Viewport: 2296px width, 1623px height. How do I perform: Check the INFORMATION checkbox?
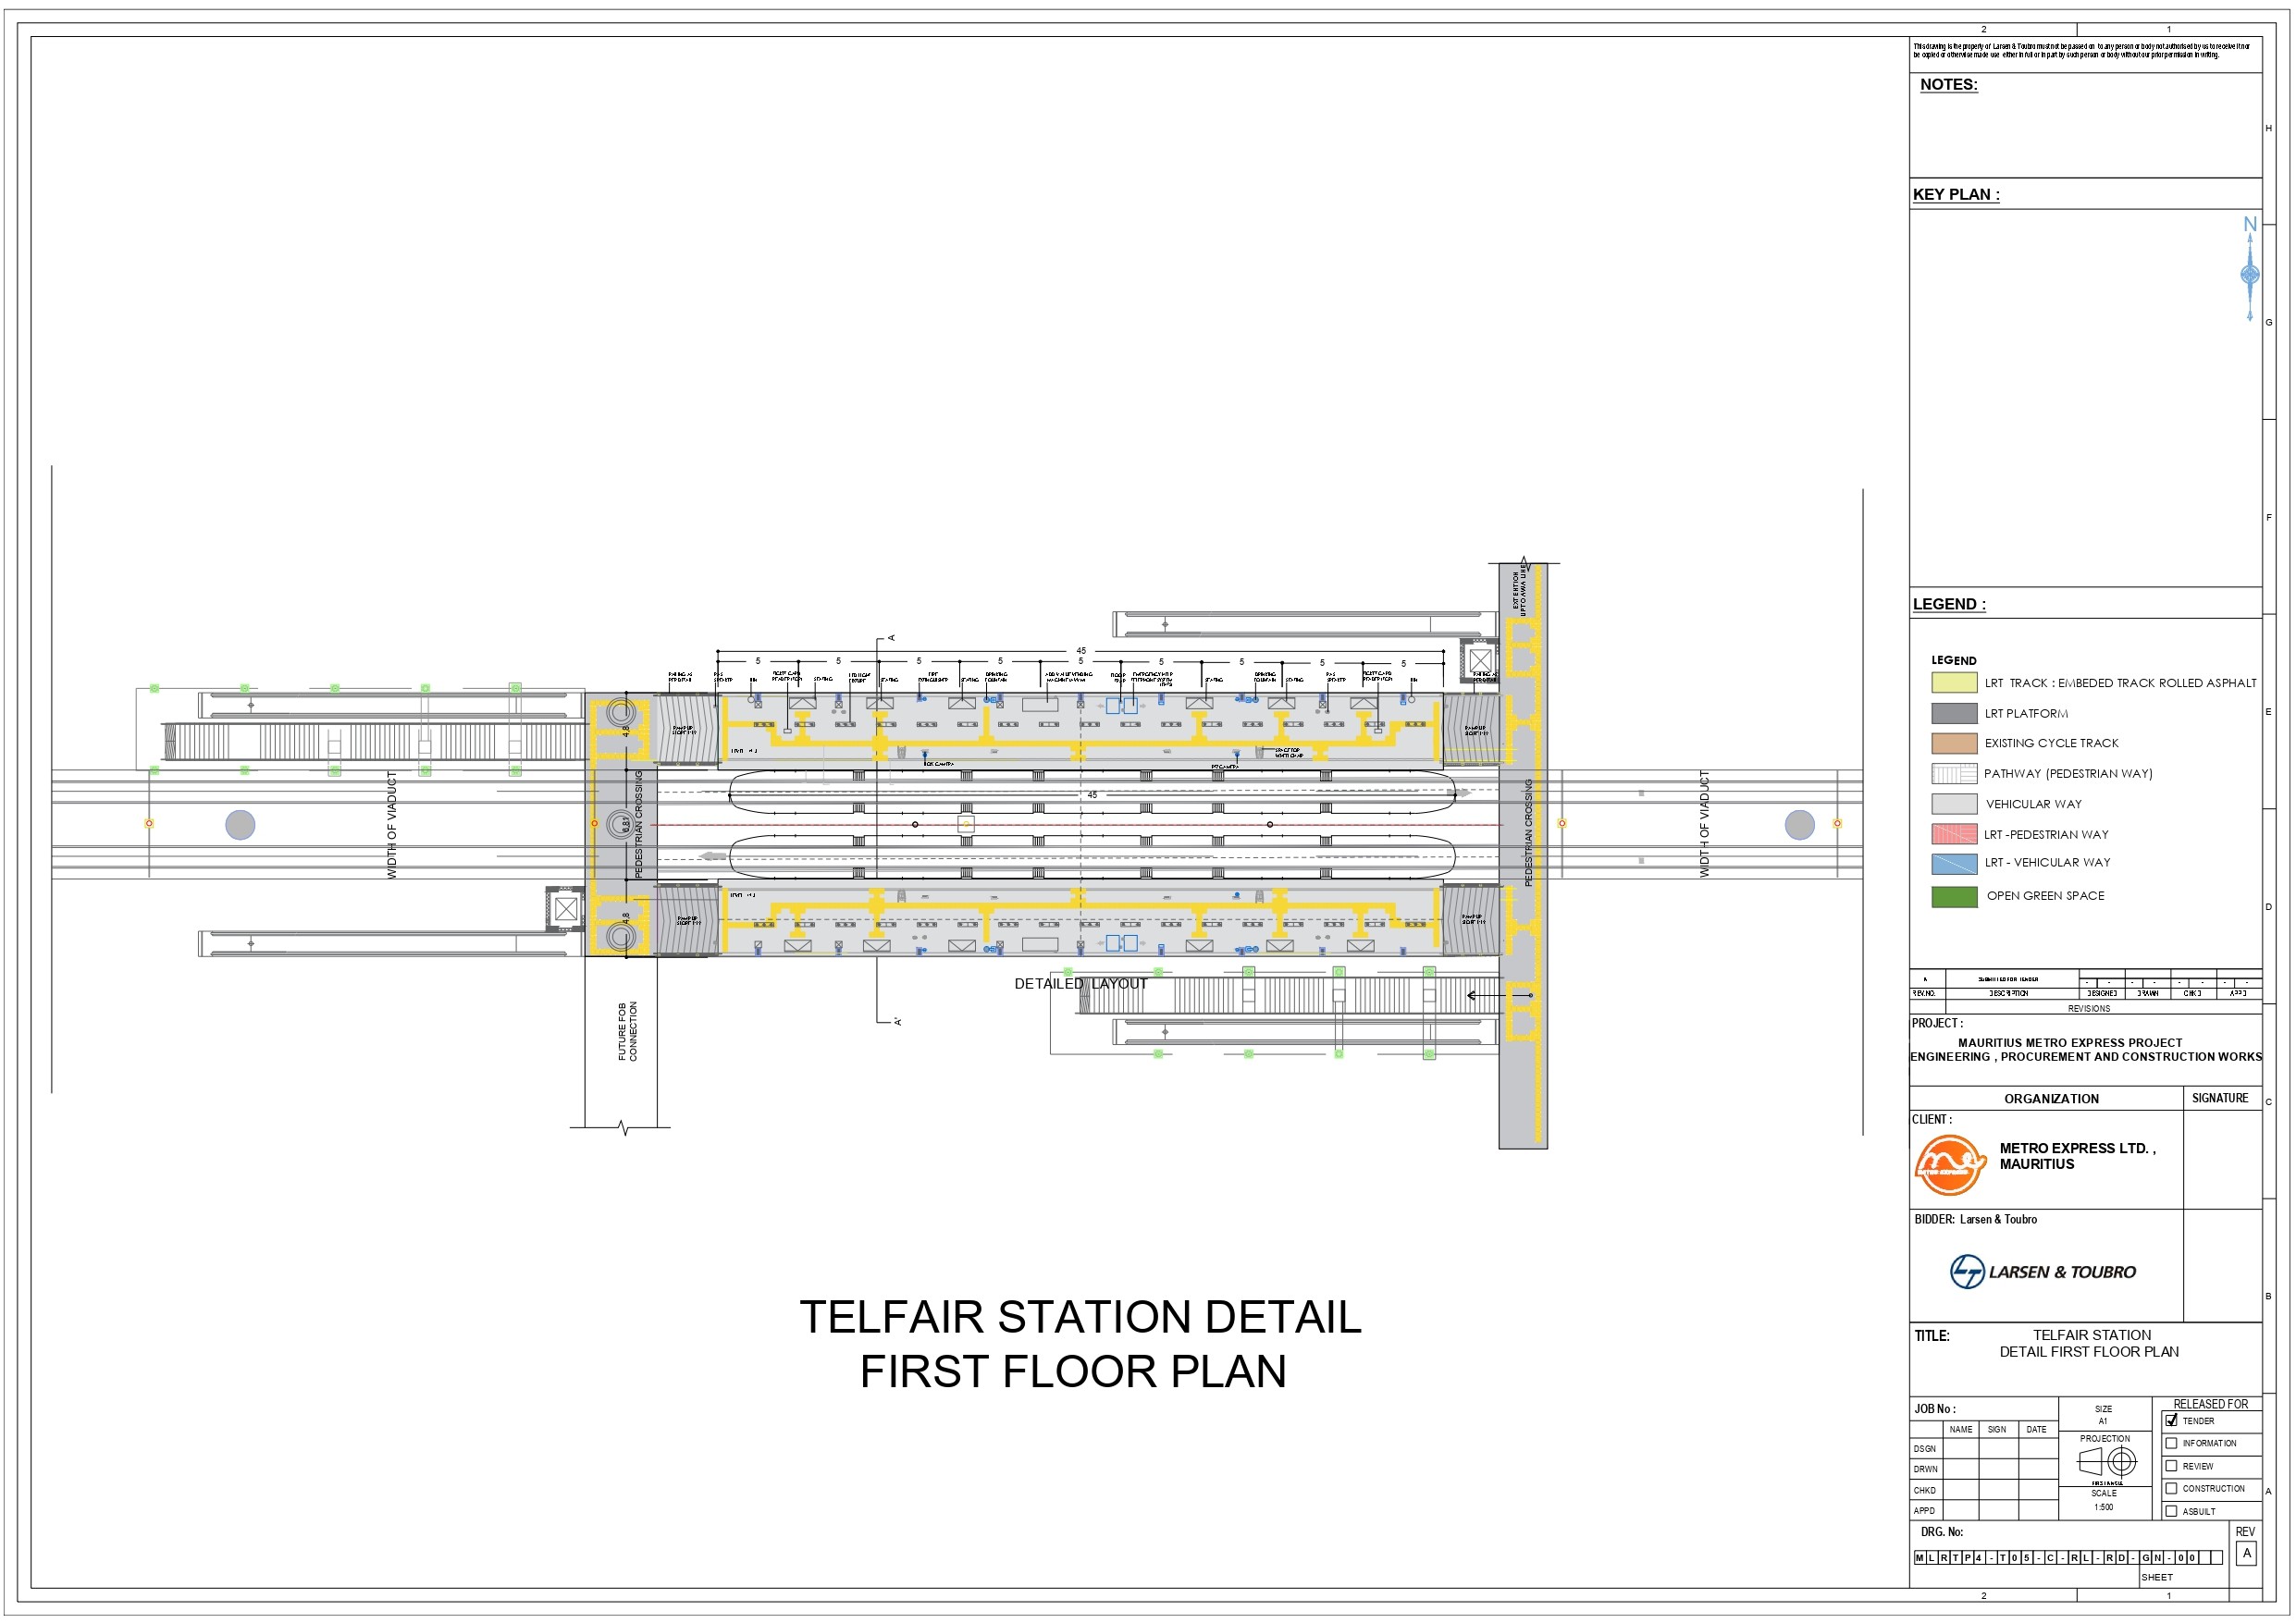pos(2171,1443)
